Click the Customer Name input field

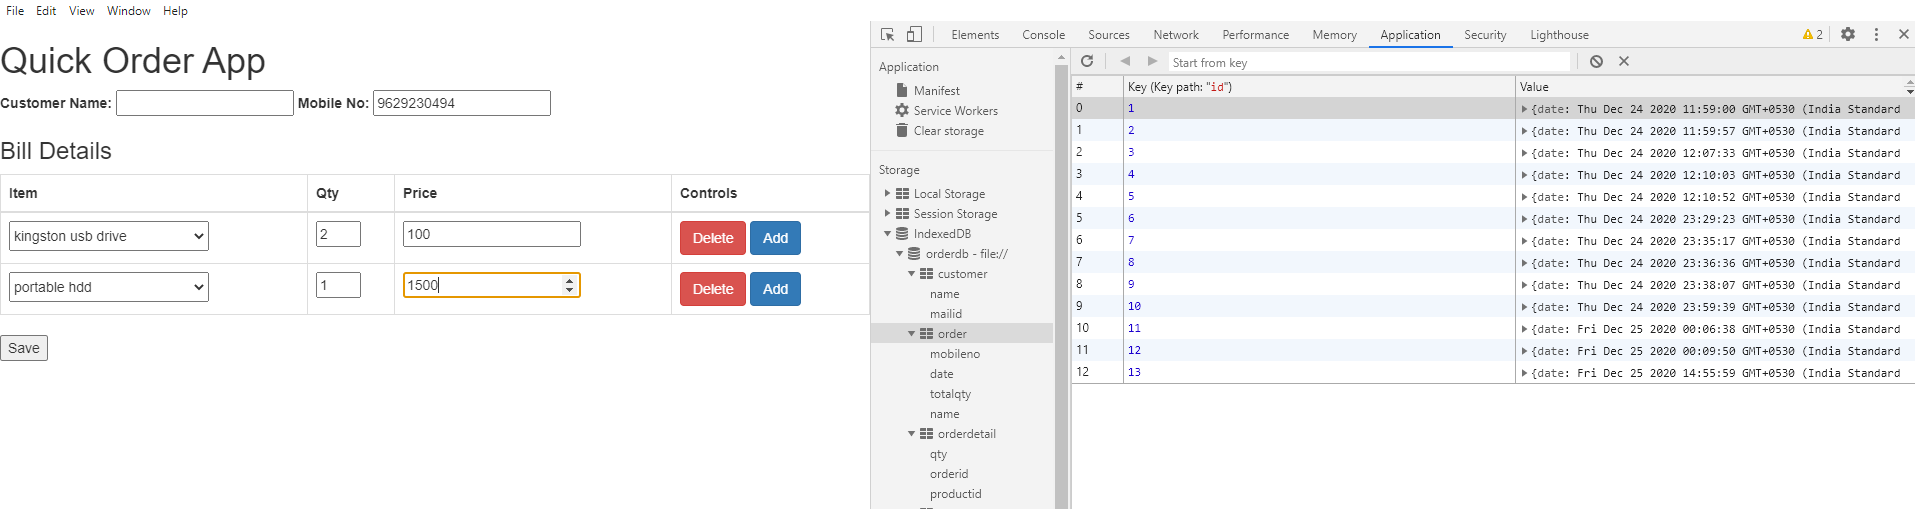[x=205, y=103]
